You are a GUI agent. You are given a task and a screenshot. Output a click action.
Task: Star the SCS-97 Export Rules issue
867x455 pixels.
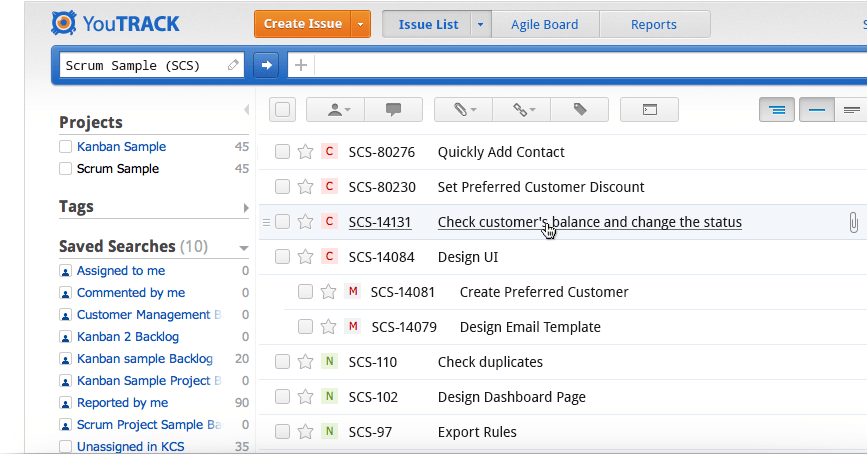pyautogui.click(x=305, y=432)
